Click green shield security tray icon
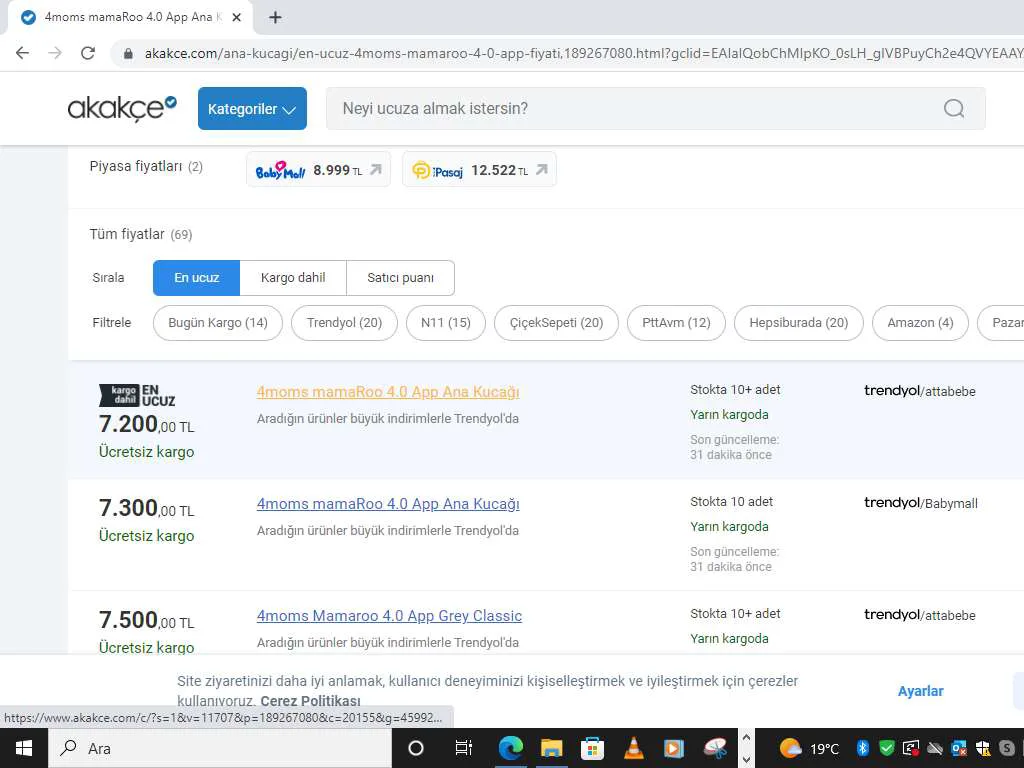The width and height of the screenshot is (1024, 768). (x=886, y=748)
